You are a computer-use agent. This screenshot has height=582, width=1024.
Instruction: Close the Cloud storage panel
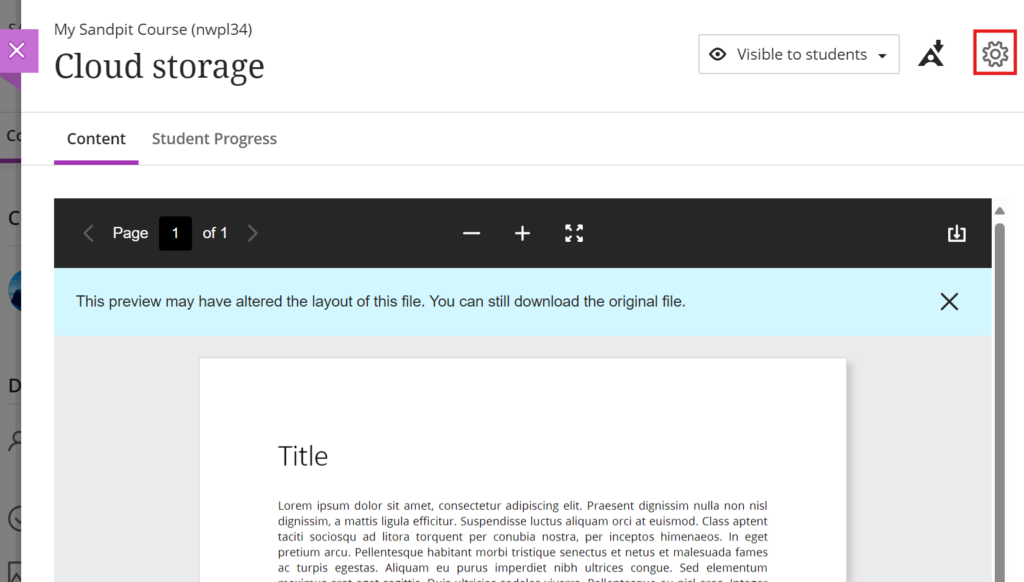pos(17,50)
